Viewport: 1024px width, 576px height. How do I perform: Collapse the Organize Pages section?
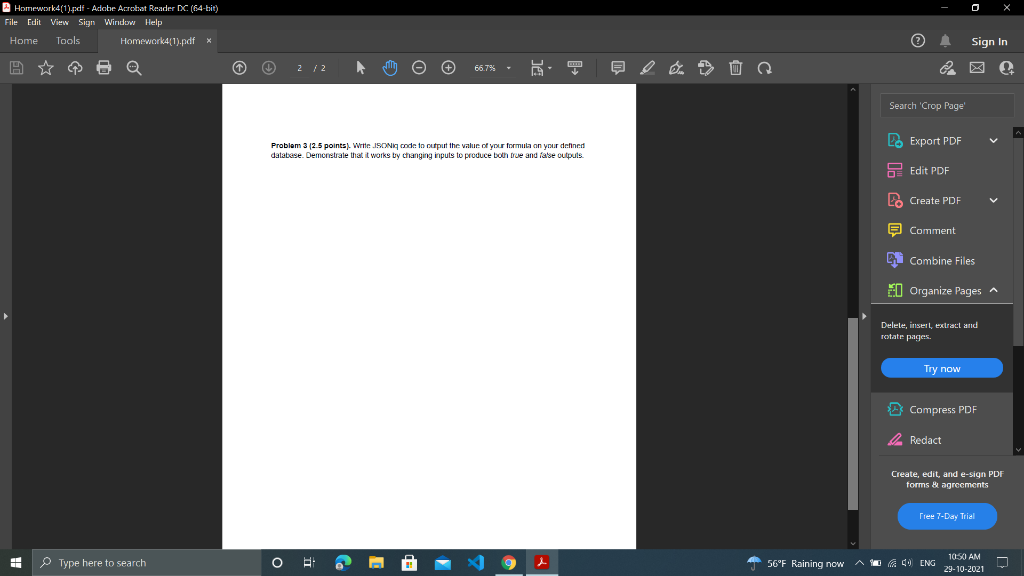pos(993,290)
